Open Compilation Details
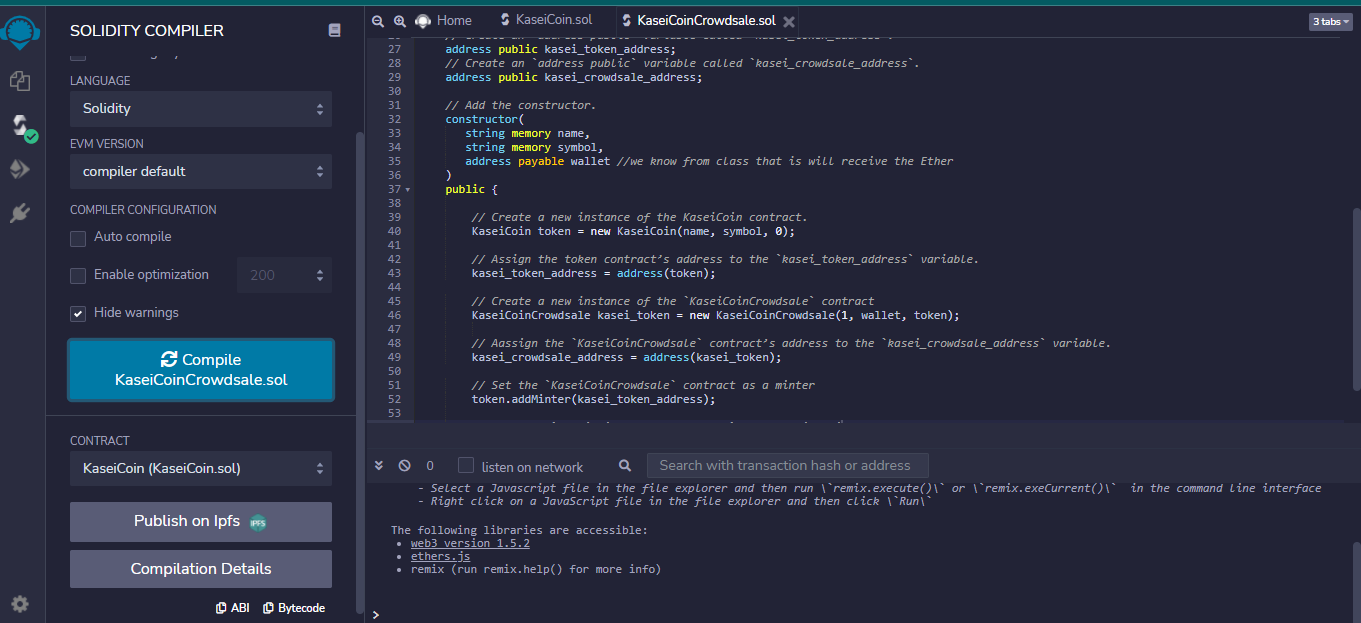This screenshot has height=623, width=1361. click(x=201, y=569)
